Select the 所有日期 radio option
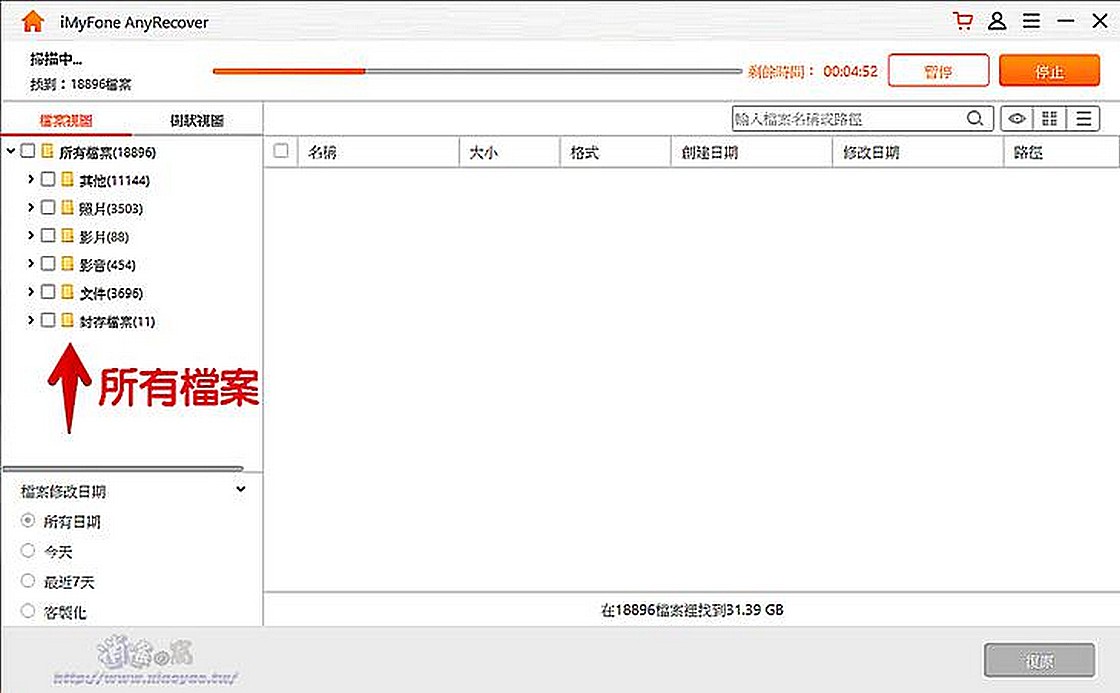 coord(28,520)
